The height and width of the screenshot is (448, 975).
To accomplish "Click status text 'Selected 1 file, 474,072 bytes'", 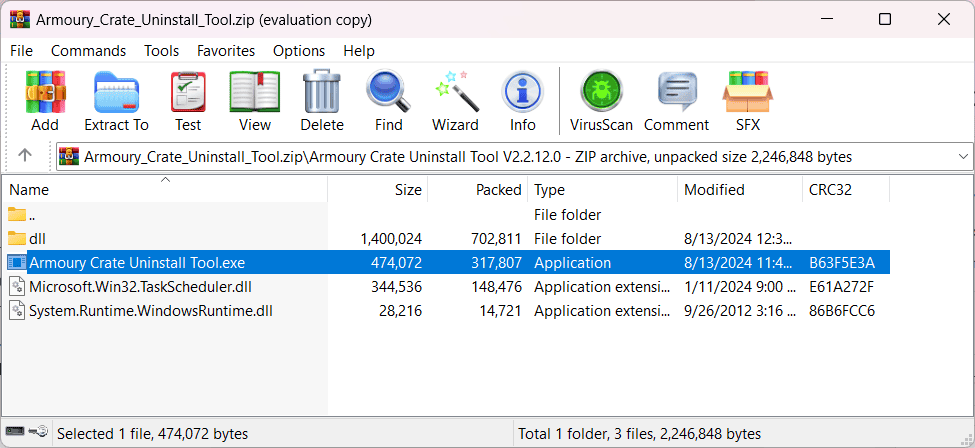I will [152, 434].
